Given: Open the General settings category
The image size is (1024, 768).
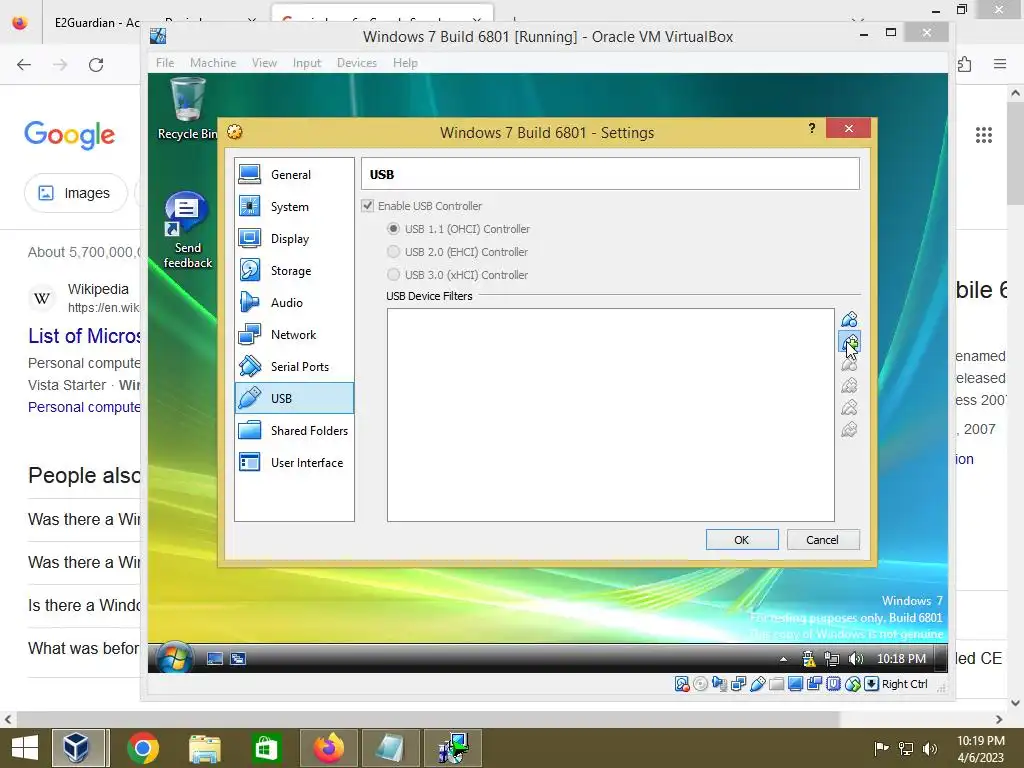Looking at the screenshot, I should [294, 174].
